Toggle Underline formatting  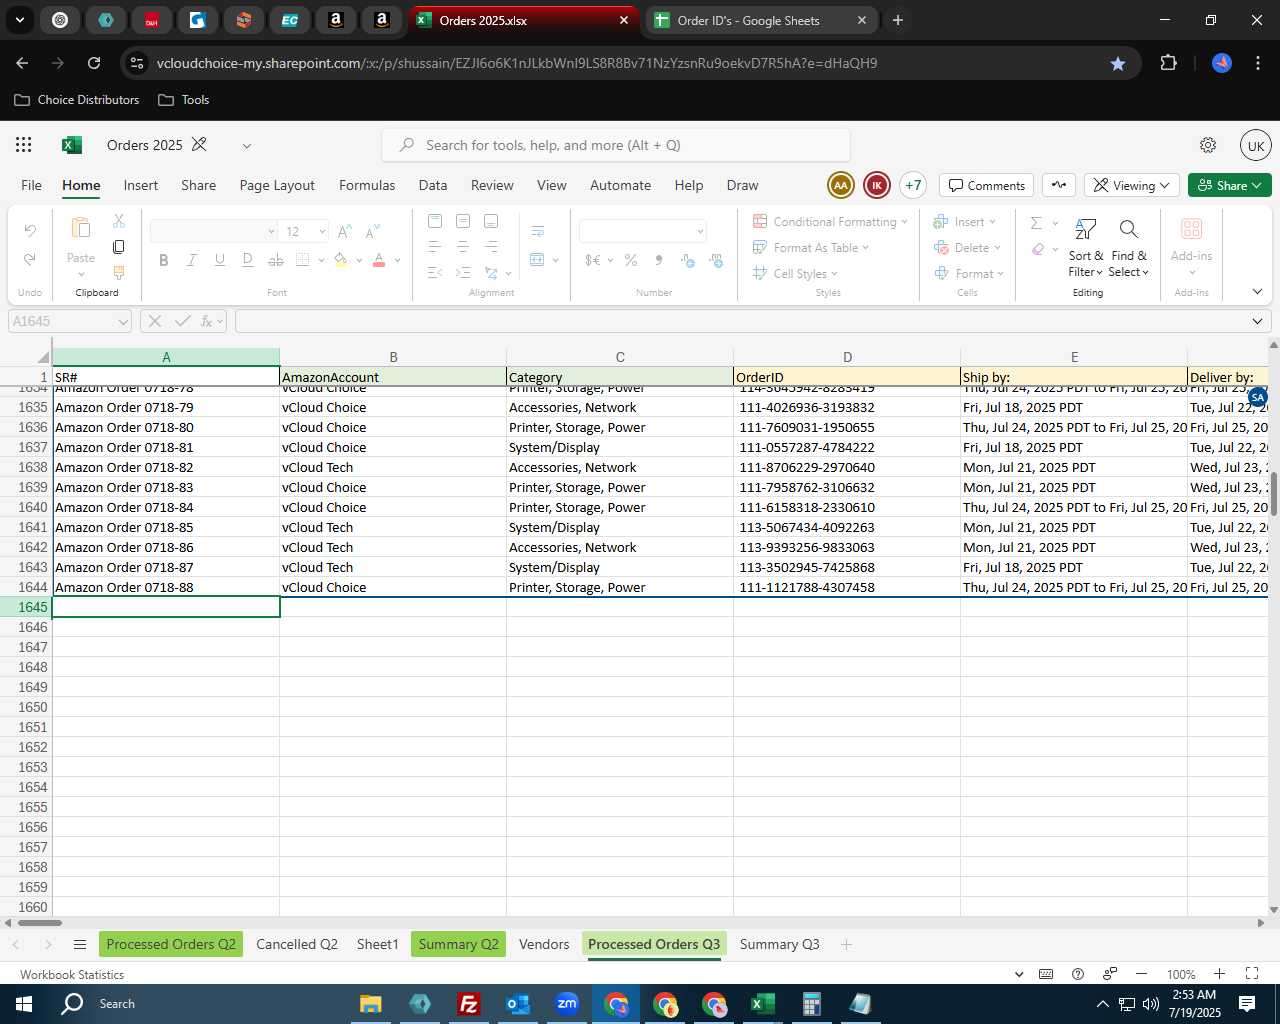click(x=220, y=260)
